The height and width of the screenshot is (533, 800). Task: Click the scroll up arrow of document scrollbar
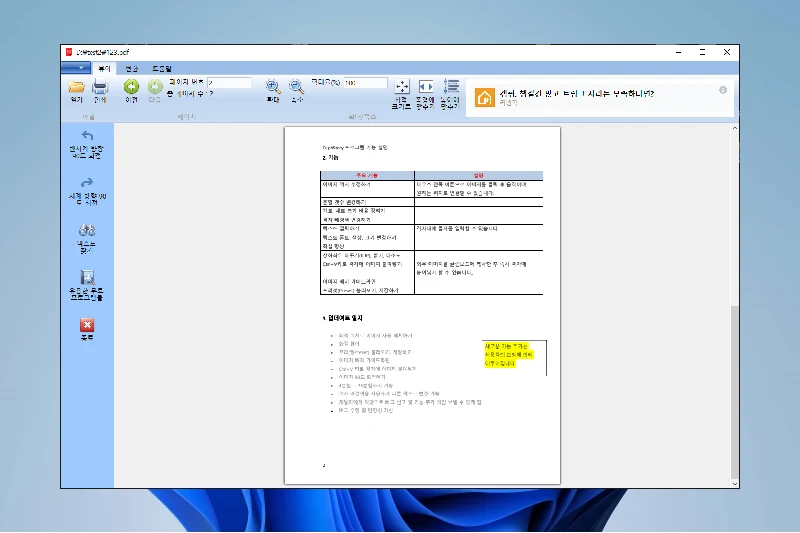(x=735, y=128)
